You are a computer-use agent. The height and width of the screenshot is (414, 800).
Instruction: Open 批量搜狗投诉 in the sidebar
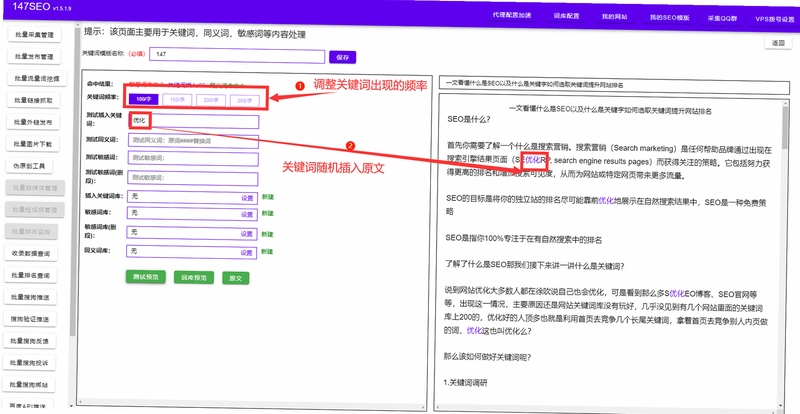point(30,363)
